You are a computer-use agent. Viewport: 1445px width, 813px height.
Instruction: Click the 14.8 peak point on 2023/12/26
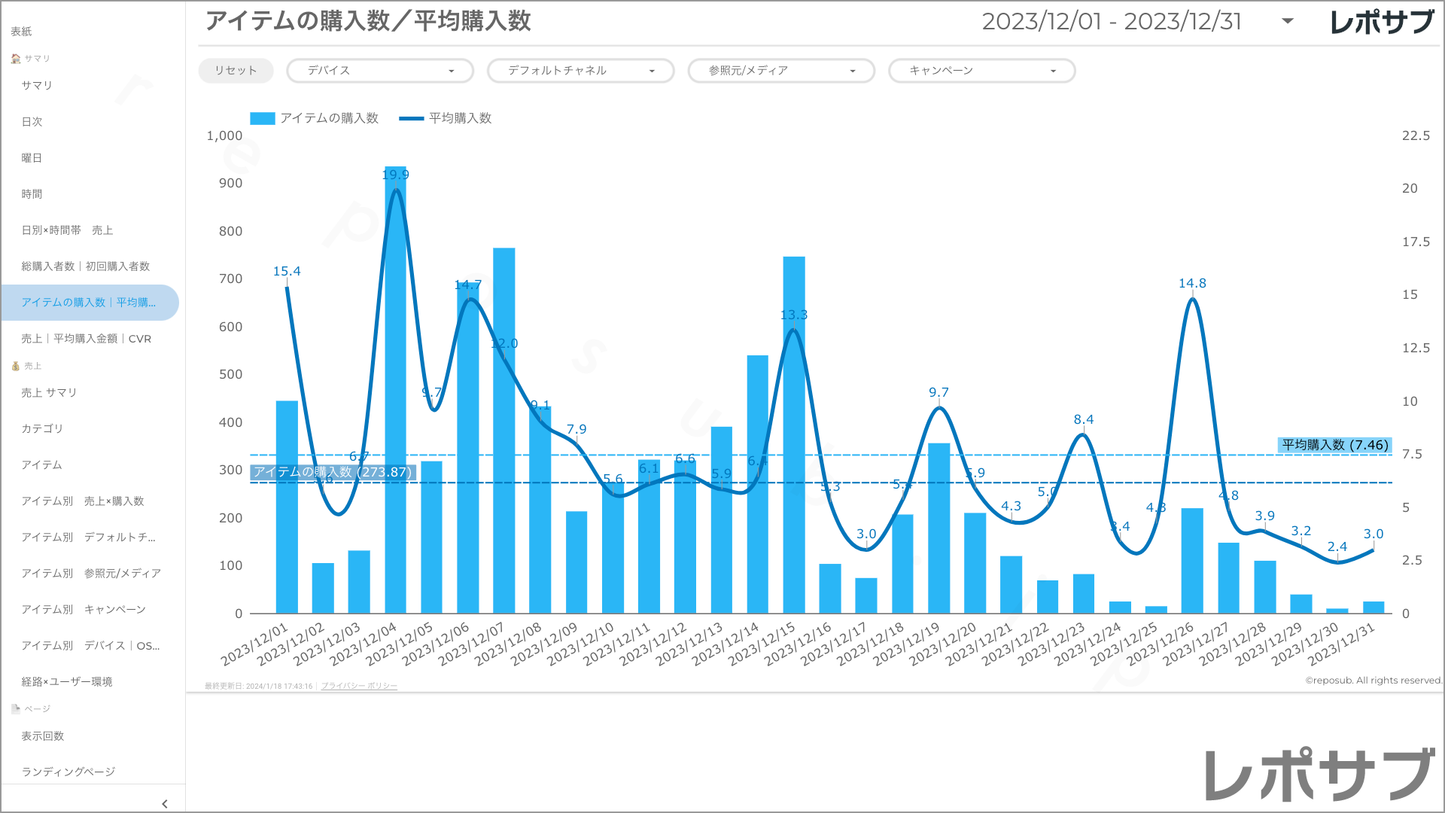click(1192, 300)
